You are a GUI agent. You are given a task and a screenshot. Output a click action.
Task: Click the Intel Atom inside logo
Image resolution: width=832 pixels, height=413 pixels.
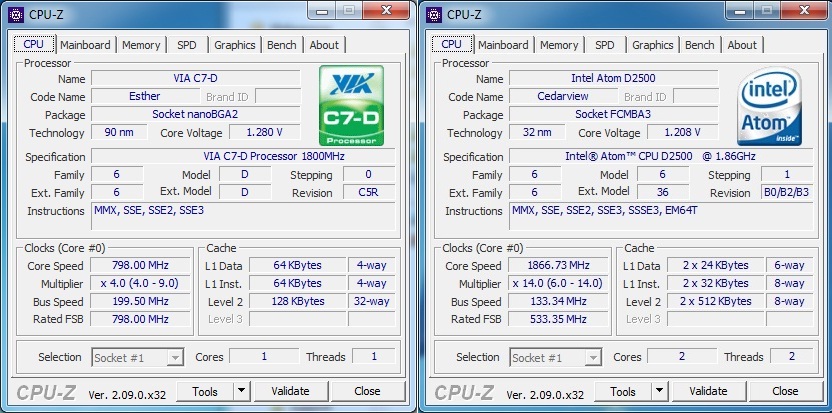(769, 106)
